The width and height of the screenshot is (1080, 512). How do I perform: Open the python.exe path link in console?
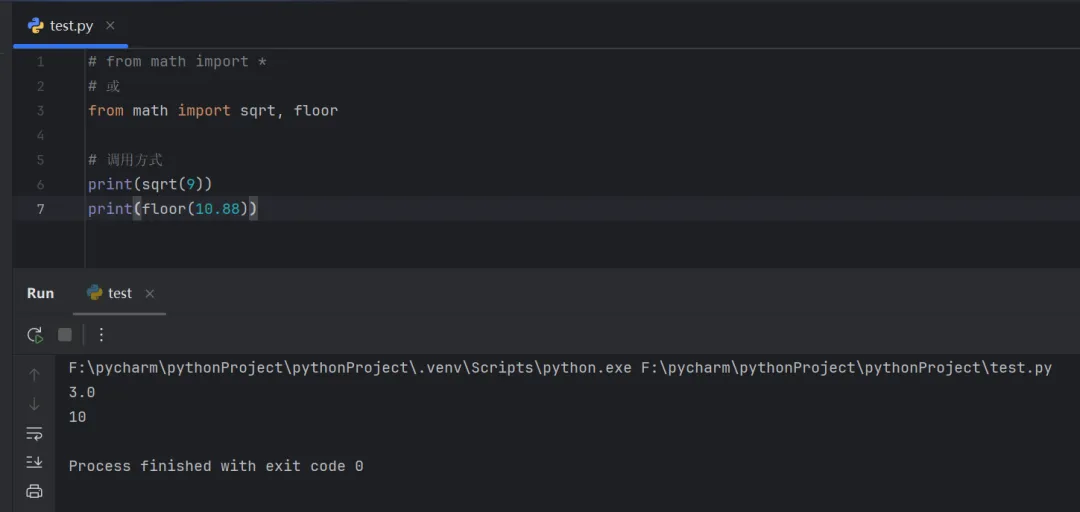pyautogui.click(x=350, y=368)
